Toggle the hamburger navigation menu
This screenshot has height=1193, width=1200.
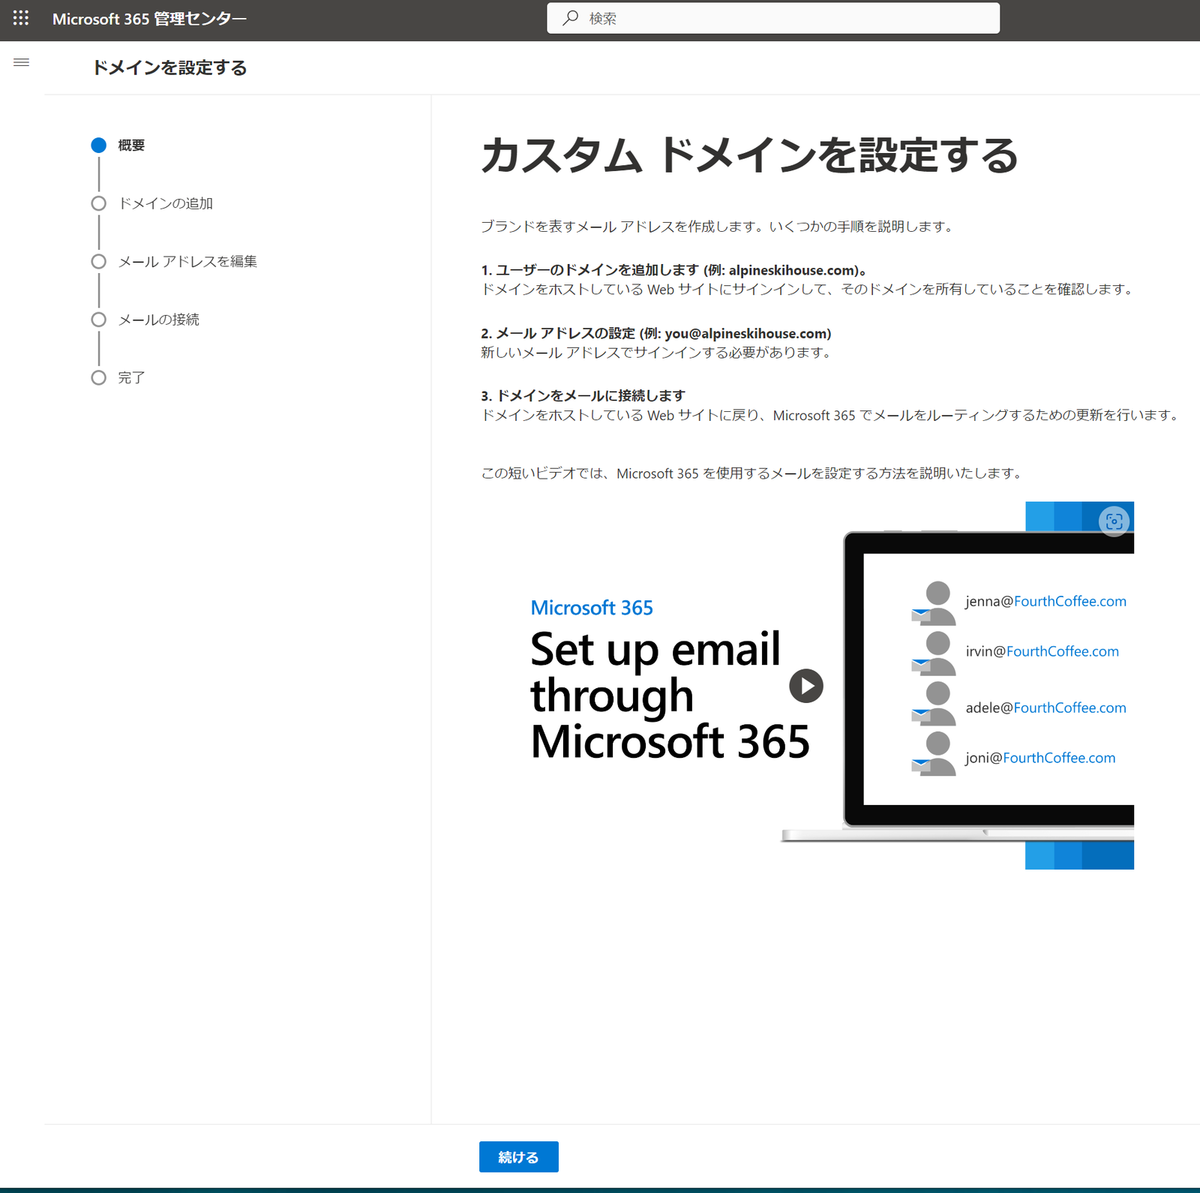[21, 62]
